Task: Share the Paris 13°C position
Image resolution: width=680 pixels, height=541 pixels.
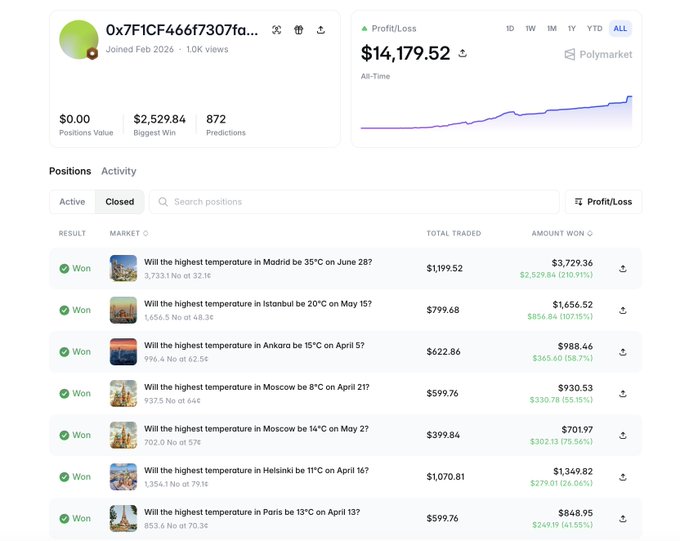Action: coord(623,518)
